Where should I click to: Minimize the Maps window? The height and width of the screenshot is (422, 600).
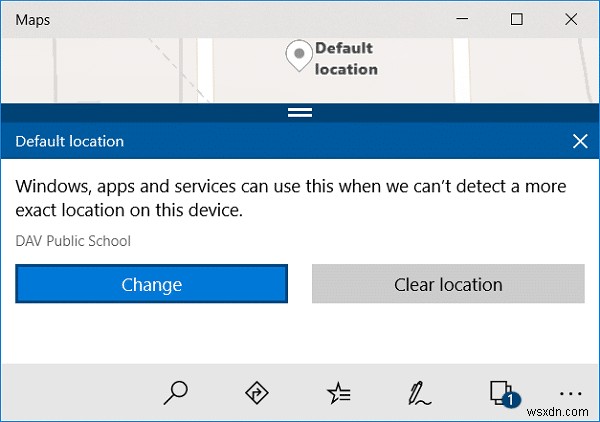pos(461,19)
